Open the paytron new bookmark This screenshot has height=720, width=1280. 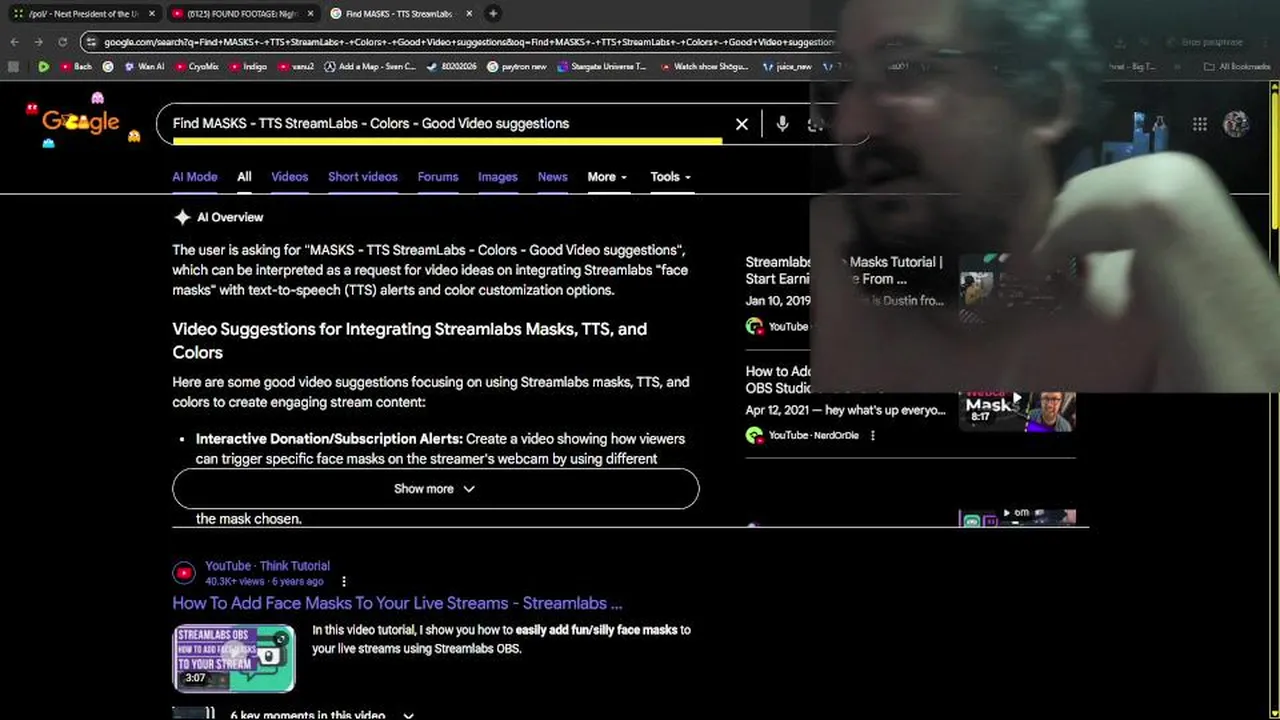(517, 67)
